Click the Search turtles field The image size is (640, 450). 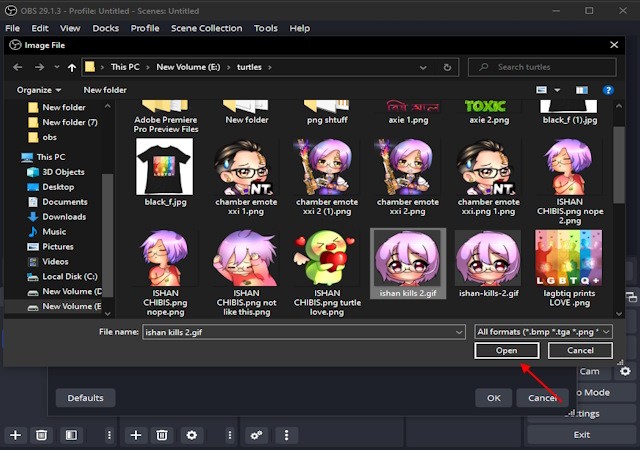coord(542,67)
